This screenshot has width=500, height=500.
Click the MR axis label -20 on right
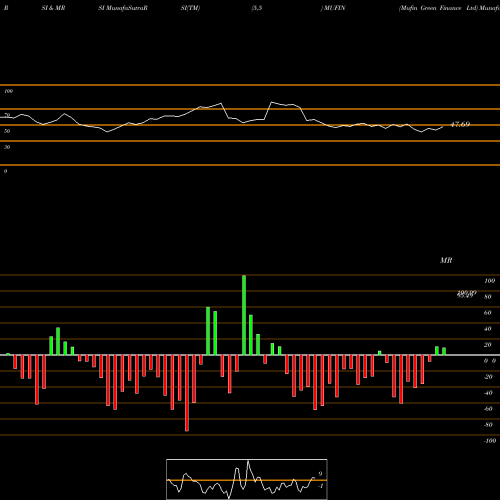(x=488, y=377)
